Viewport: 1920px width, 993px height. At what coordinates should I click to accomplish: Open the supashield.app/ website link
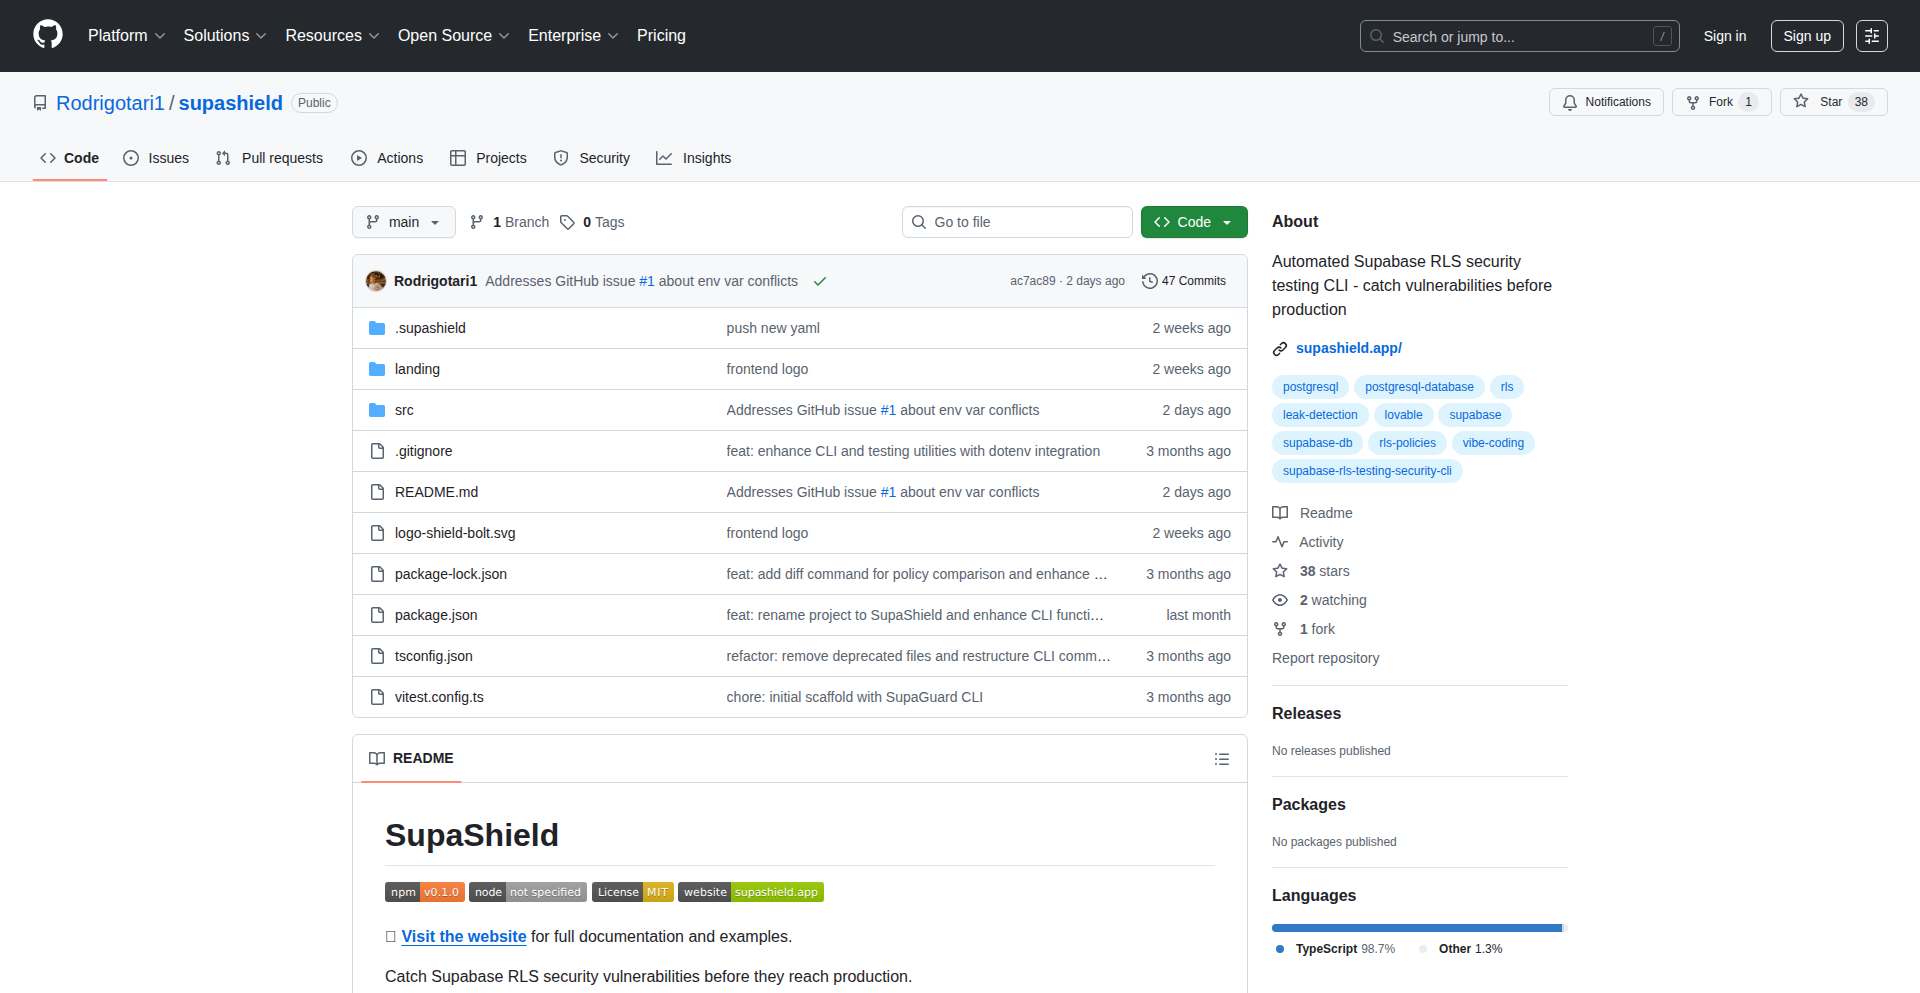1349,348
